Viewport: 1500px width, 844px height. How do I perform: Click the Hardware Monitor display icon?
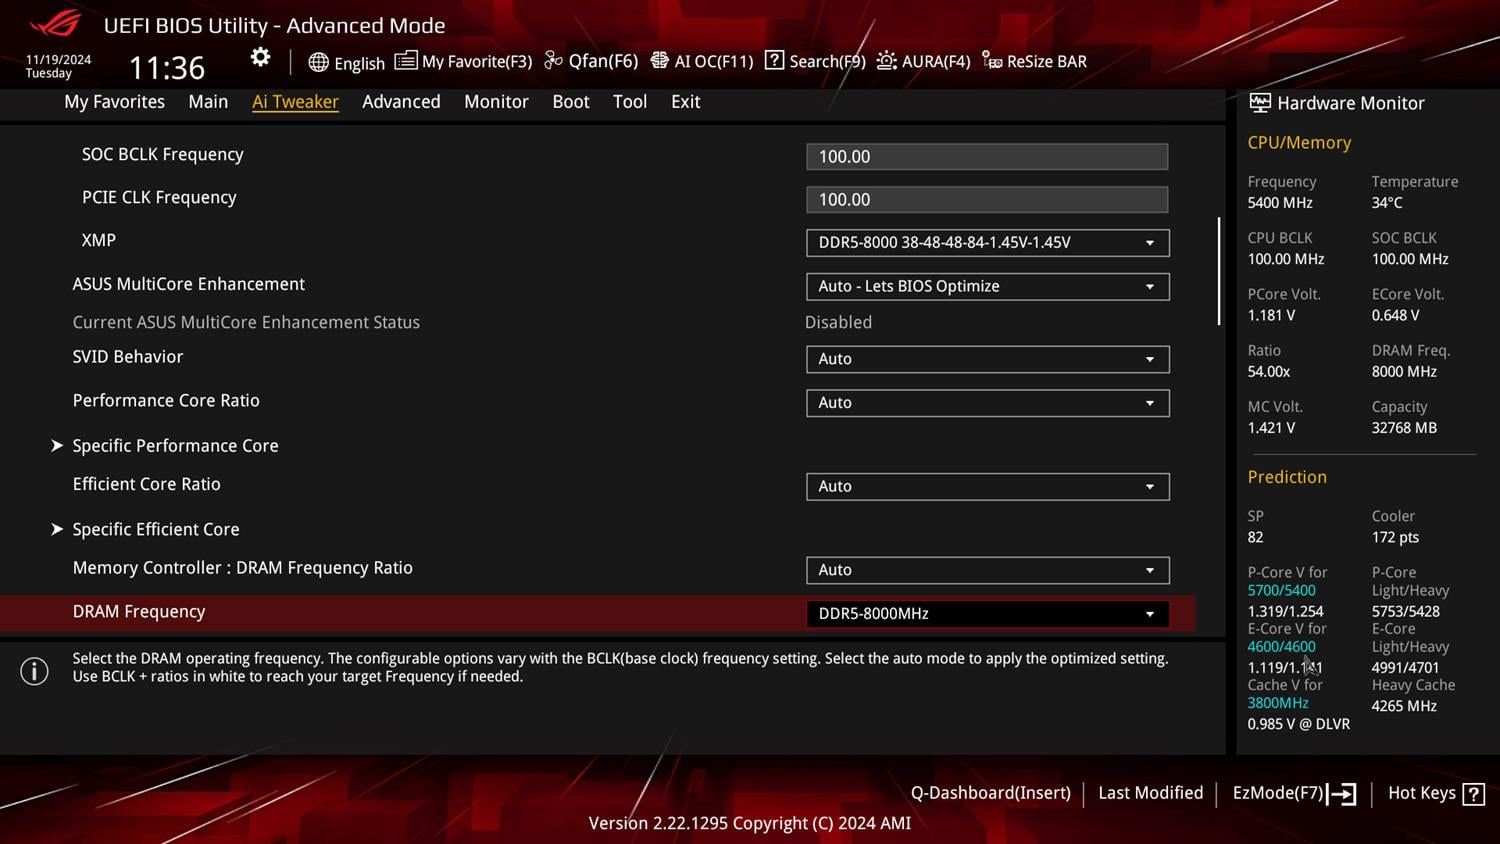(1260, 102)
